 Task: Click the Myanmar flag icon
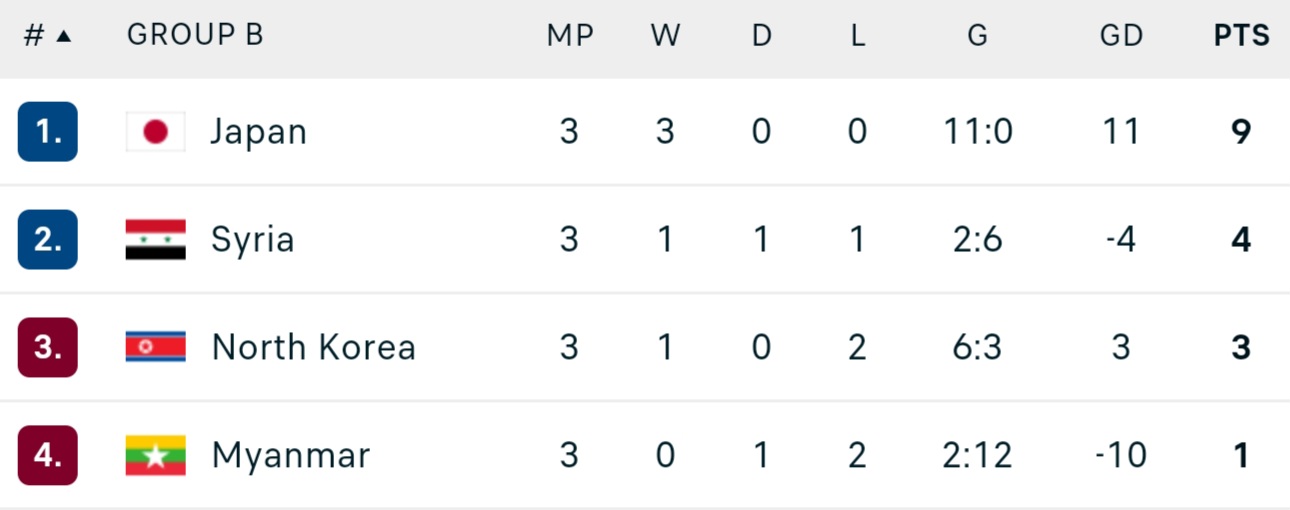point(155,455)
